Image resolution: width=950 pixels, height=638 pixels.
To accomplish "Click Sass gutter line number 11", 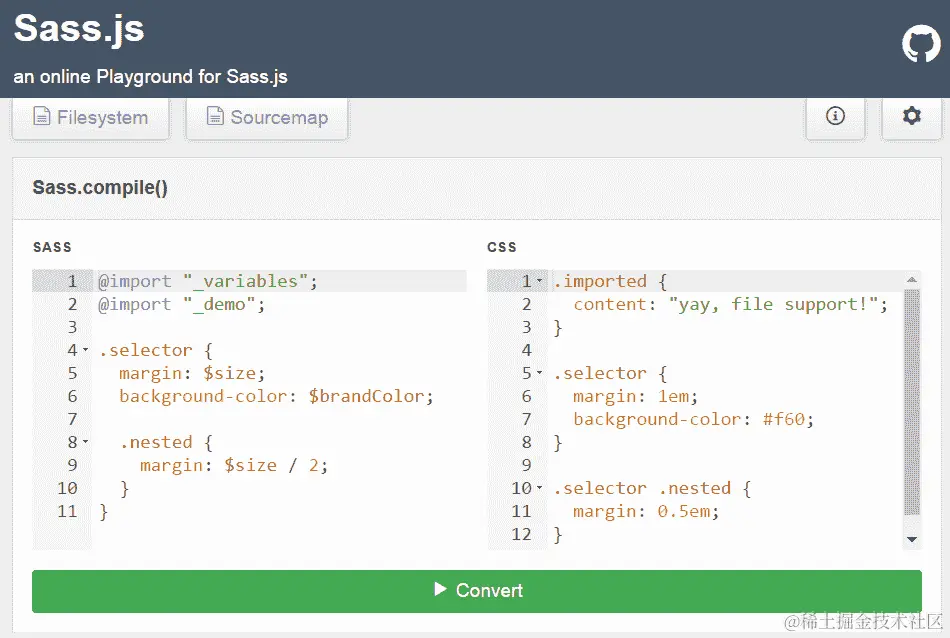I will (67, 511).
